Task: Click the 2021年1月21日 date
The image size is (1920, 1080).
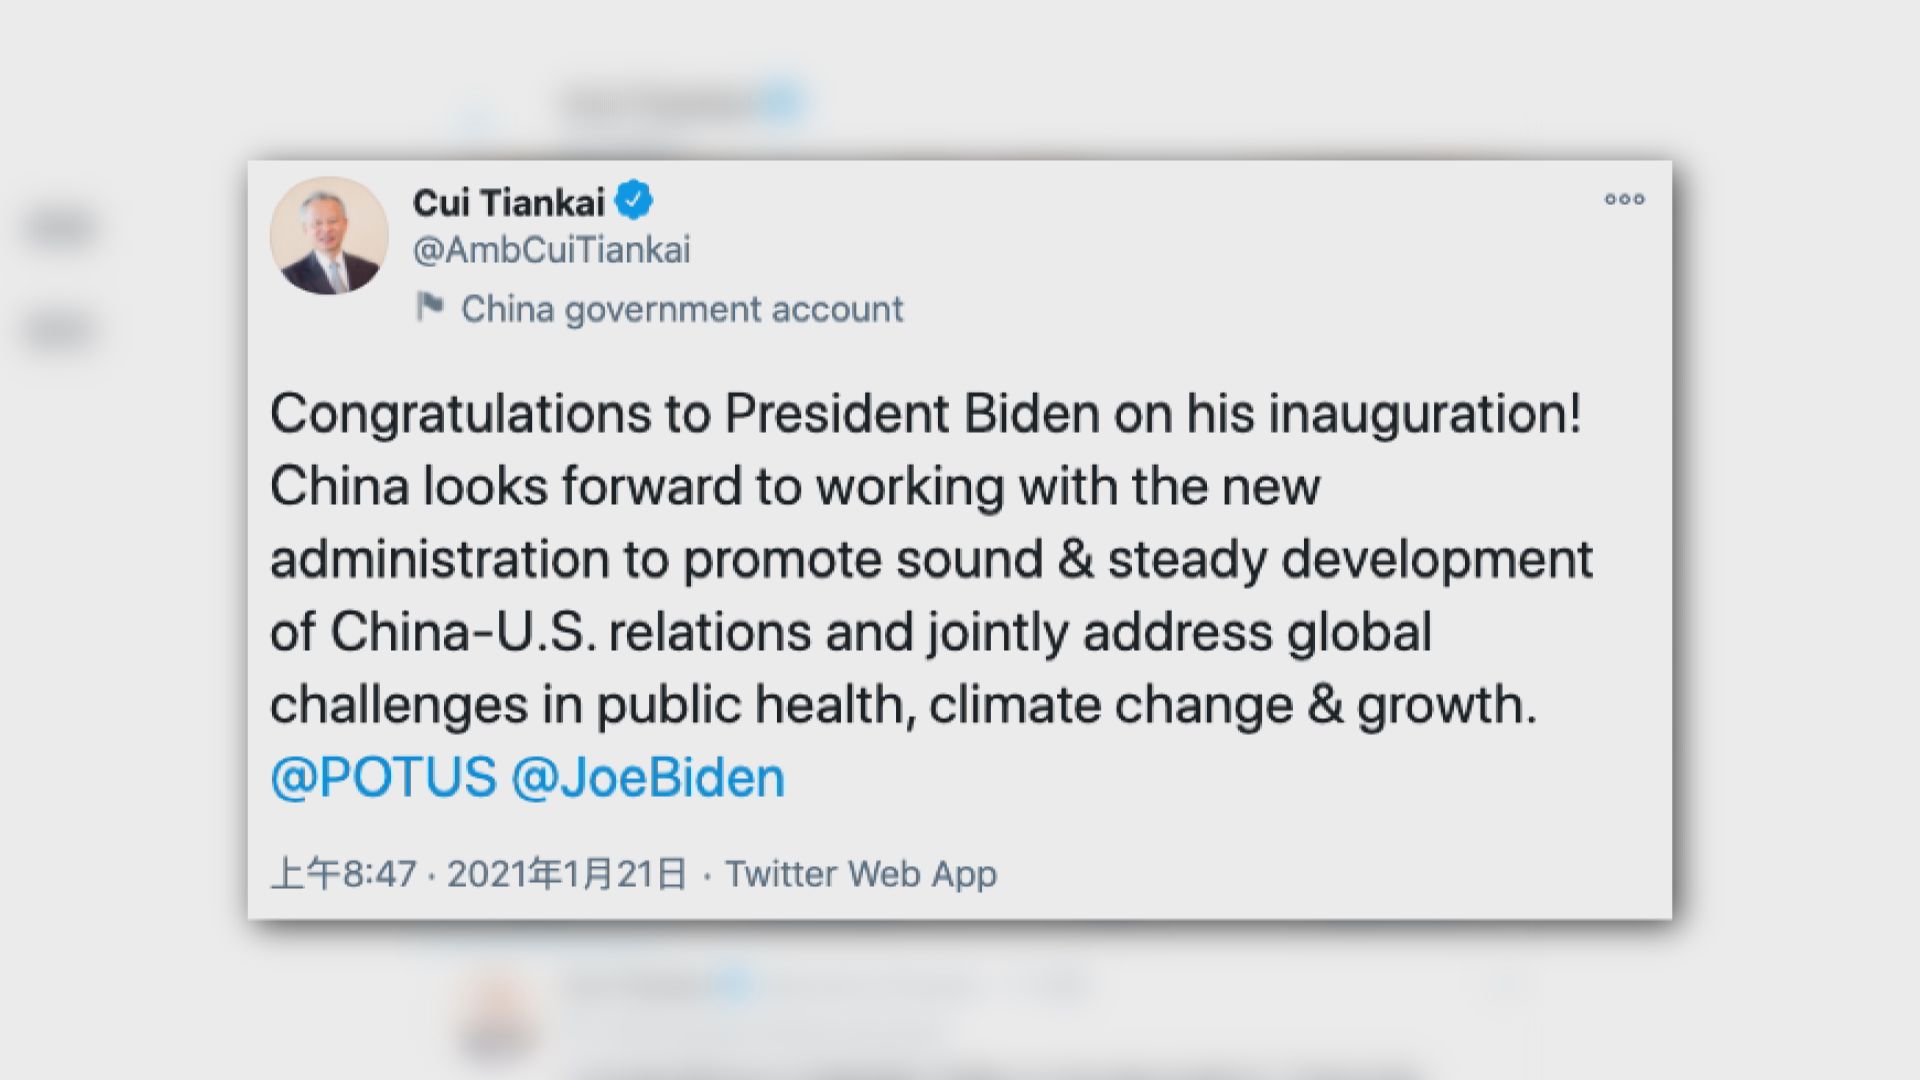Action: [x=567, y=874]
